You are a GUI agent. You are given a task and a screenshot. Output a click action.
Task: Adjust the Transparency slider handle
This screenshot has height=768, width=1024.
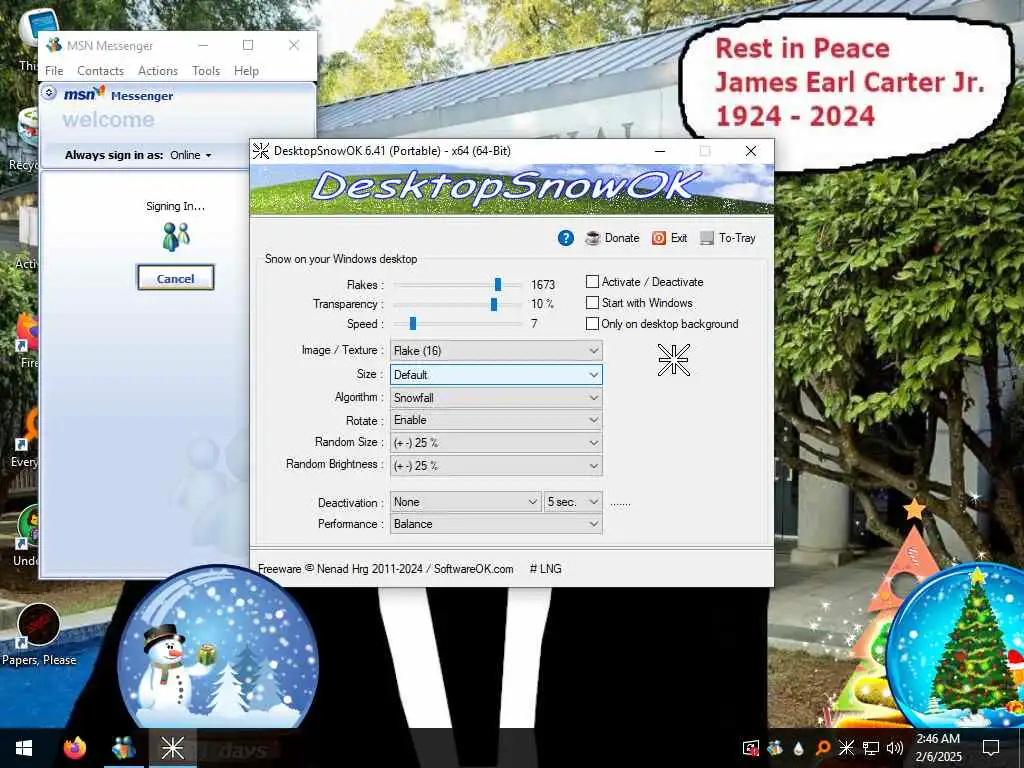click(494, 304)
